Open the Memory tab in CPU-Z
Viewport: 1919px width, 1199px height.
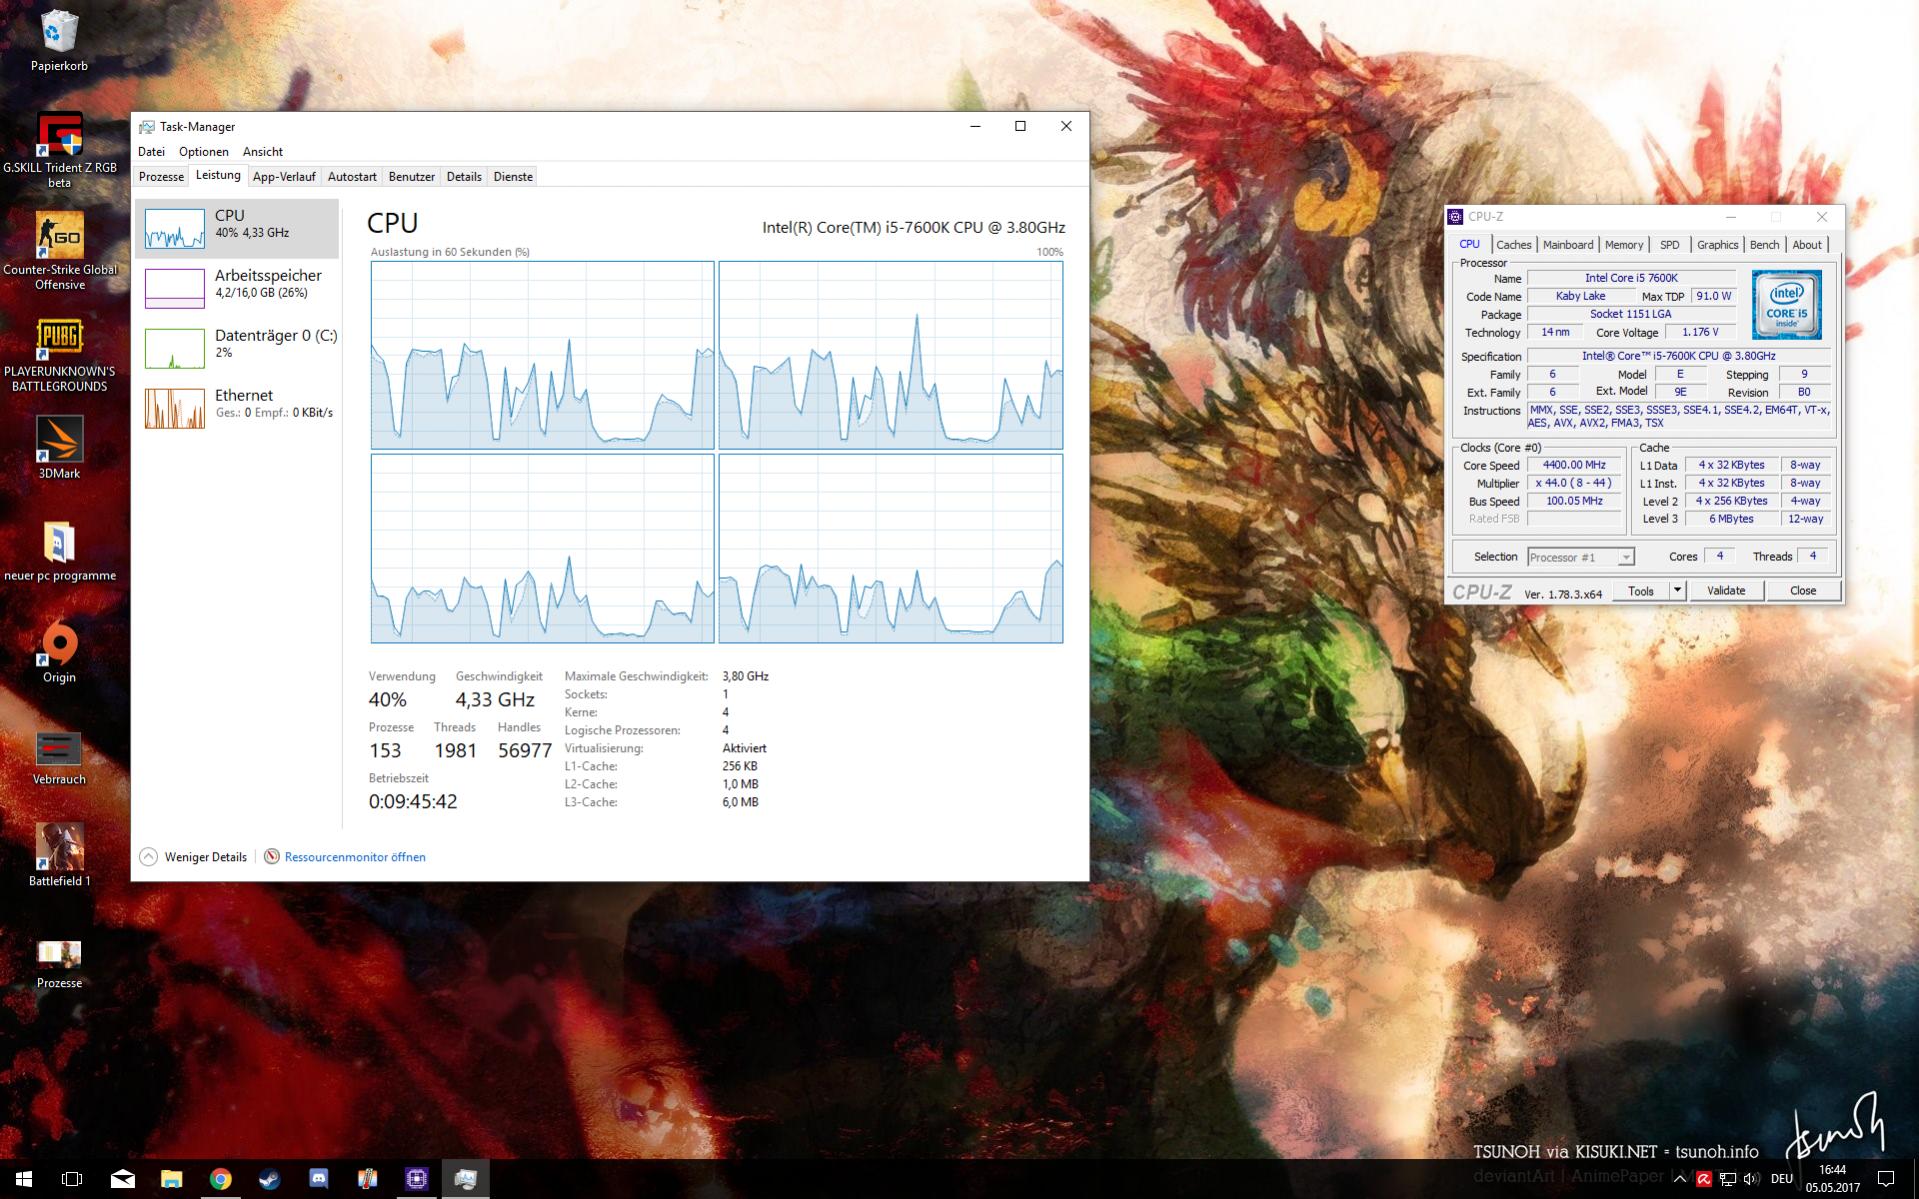1624,245
